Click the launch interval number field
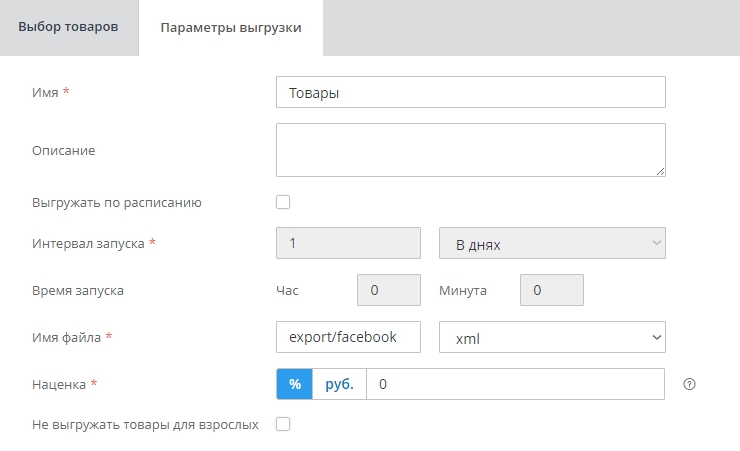This screenshot has height=451, width=740. pos(348,243)
